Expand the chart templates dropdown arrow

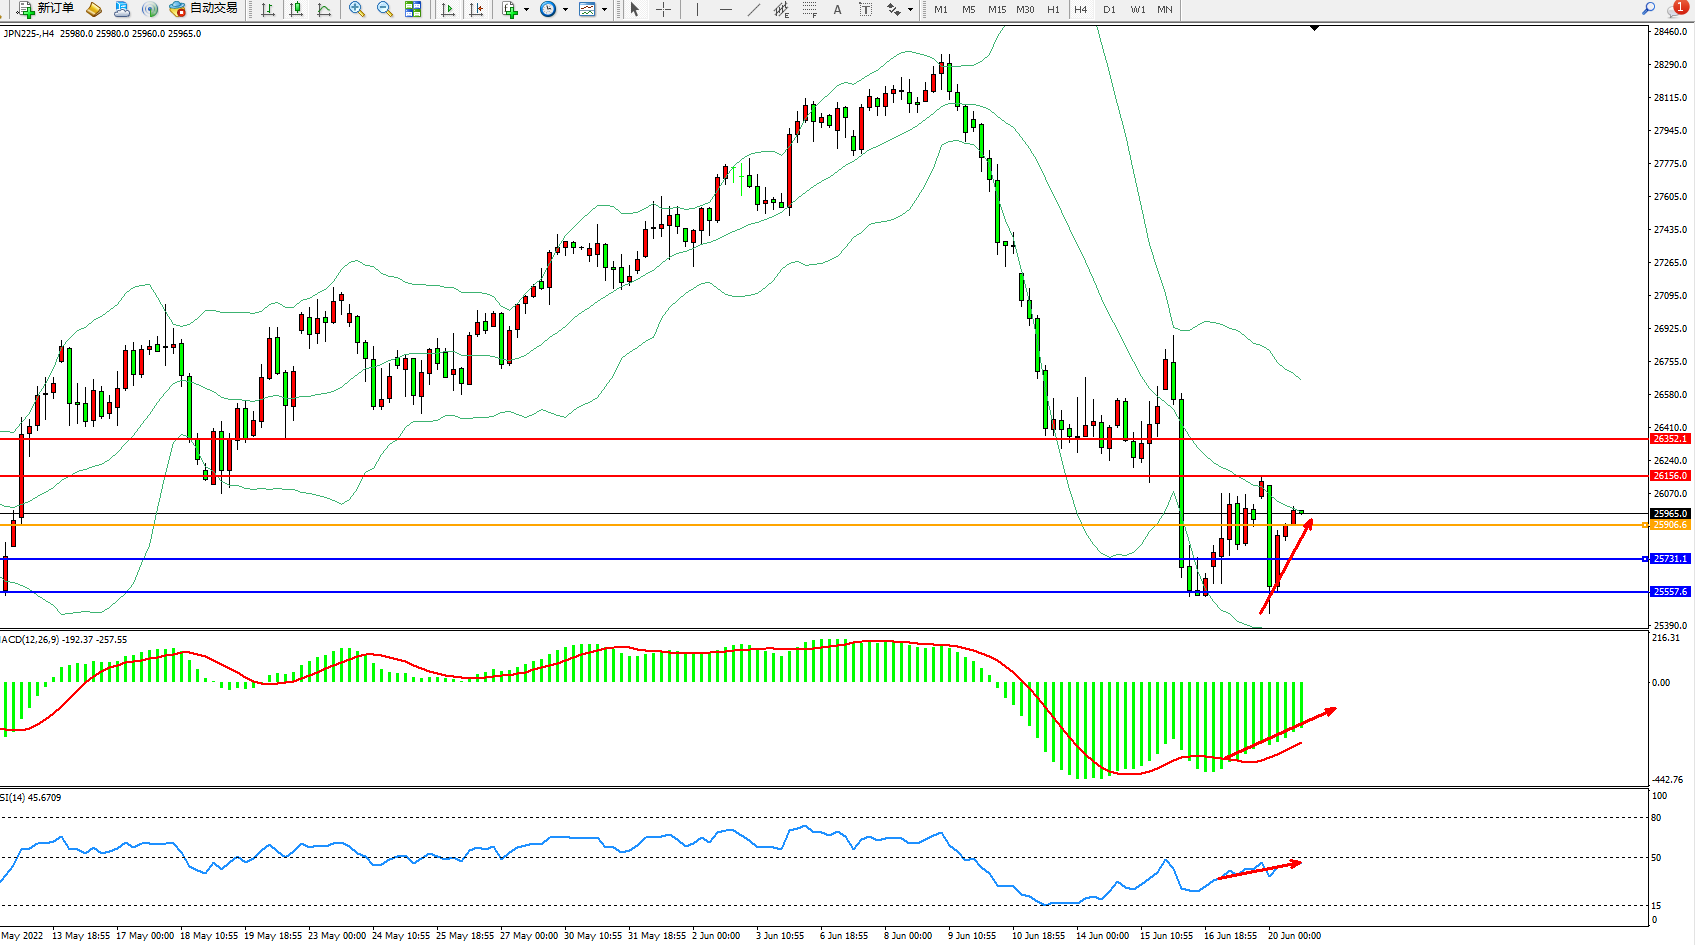[604, 9]
